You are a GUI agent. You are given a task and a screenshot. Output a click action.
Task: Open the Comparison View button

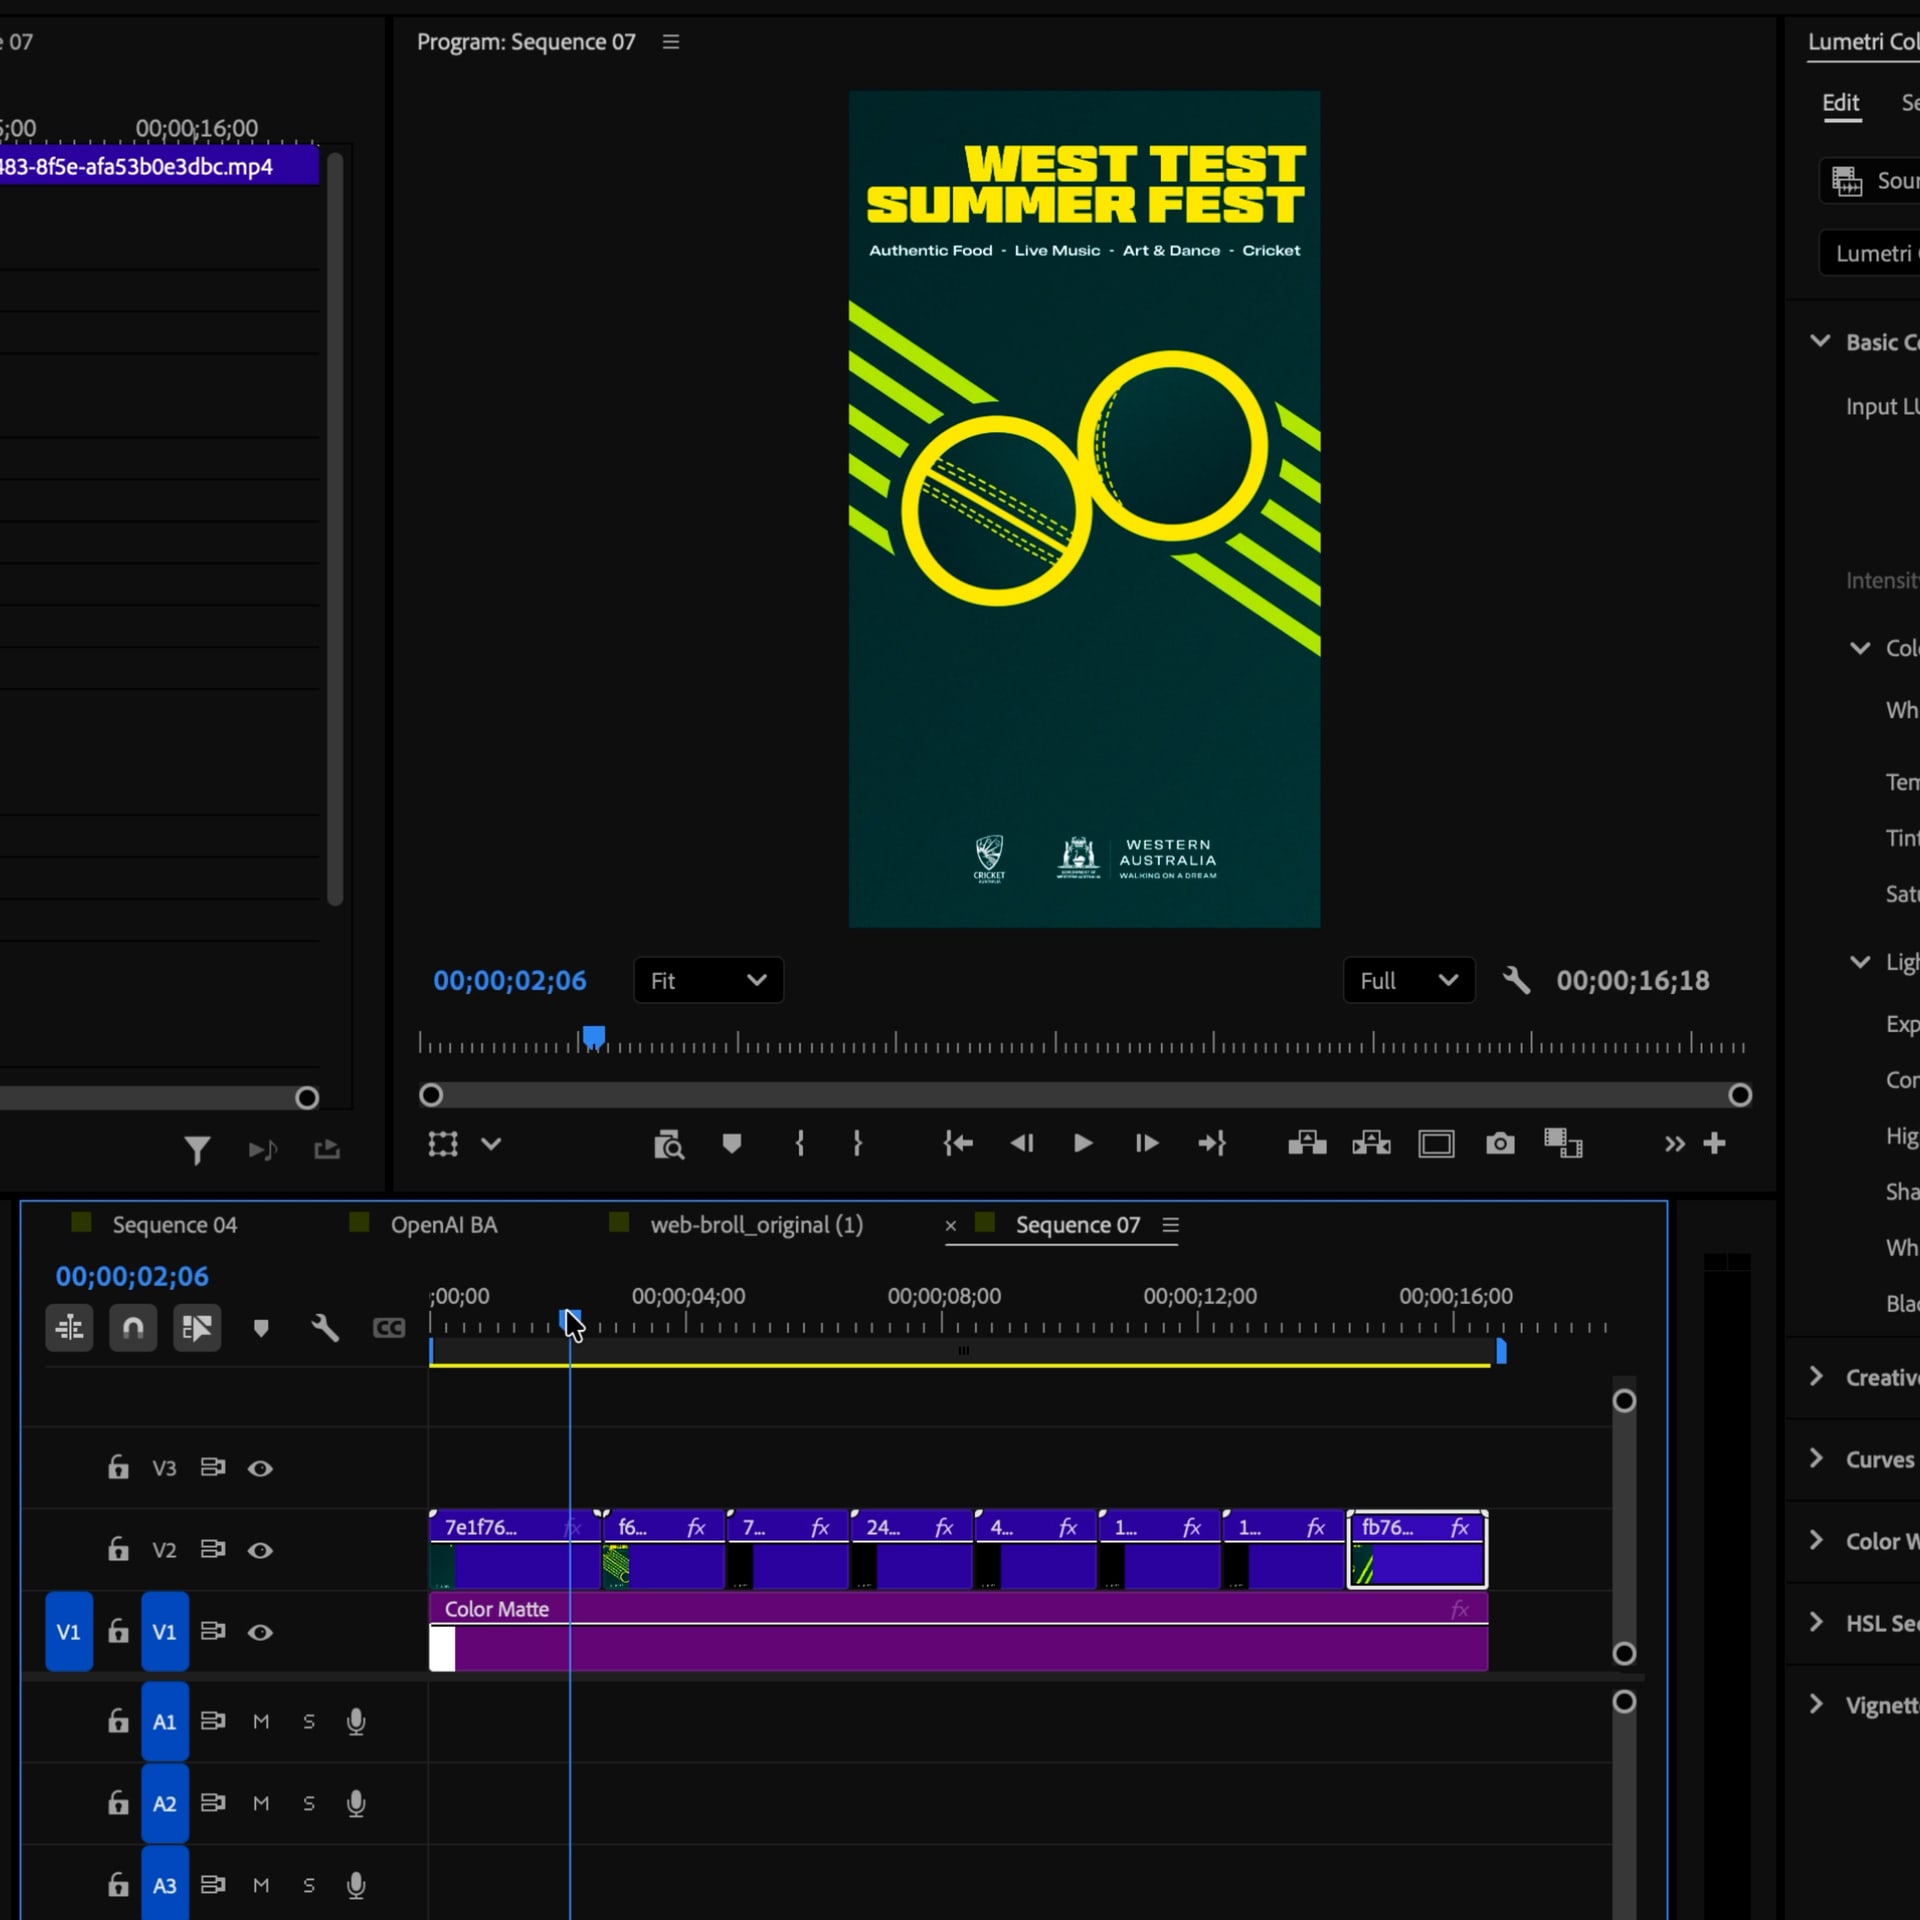coord(1563,1143)
